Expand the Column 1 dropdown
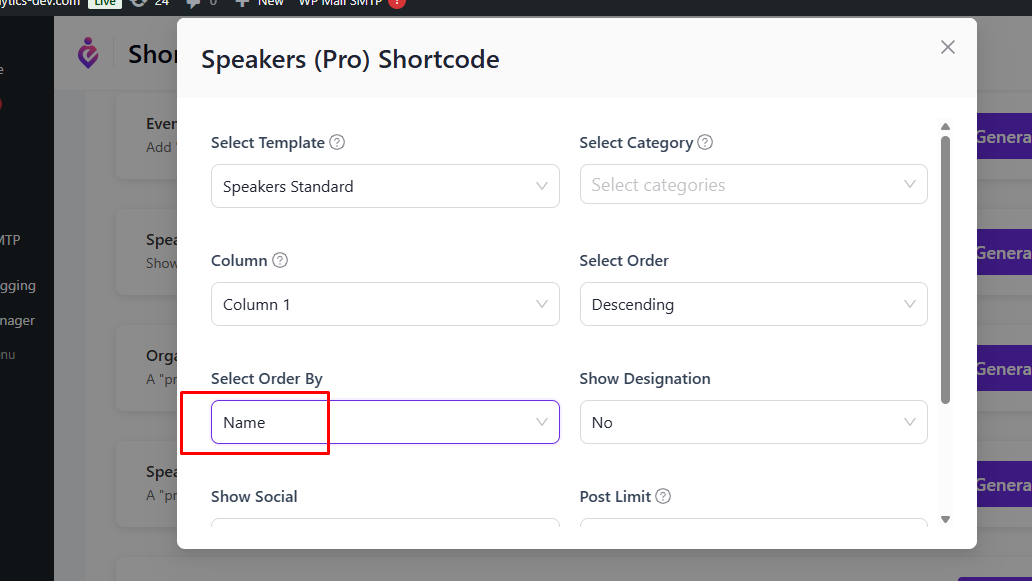 385,304
